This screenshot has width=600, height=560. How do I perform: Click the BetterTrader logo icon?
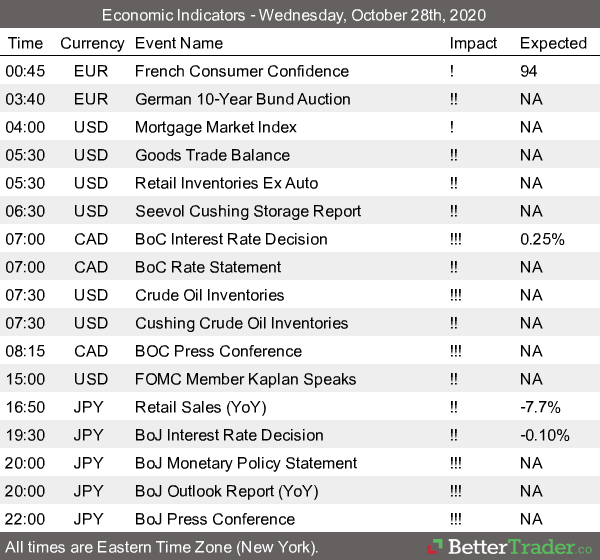click(x=434, y=547)
